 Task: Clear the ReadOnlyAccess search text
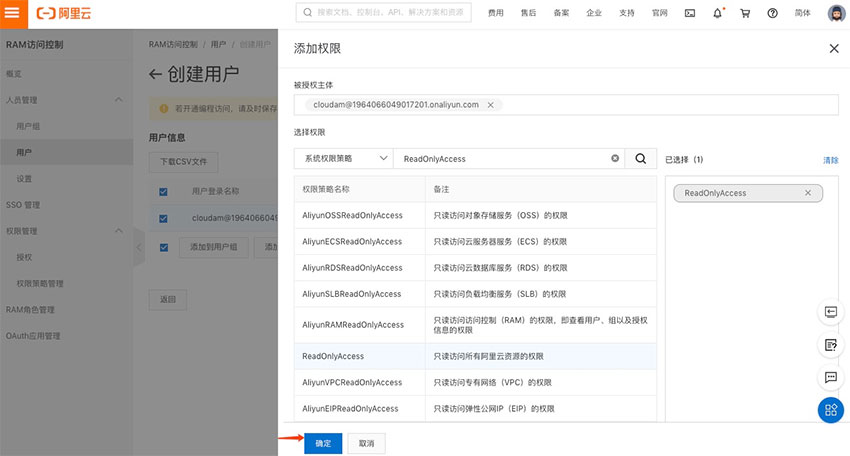pyautogui.click(x=615, y=158)
